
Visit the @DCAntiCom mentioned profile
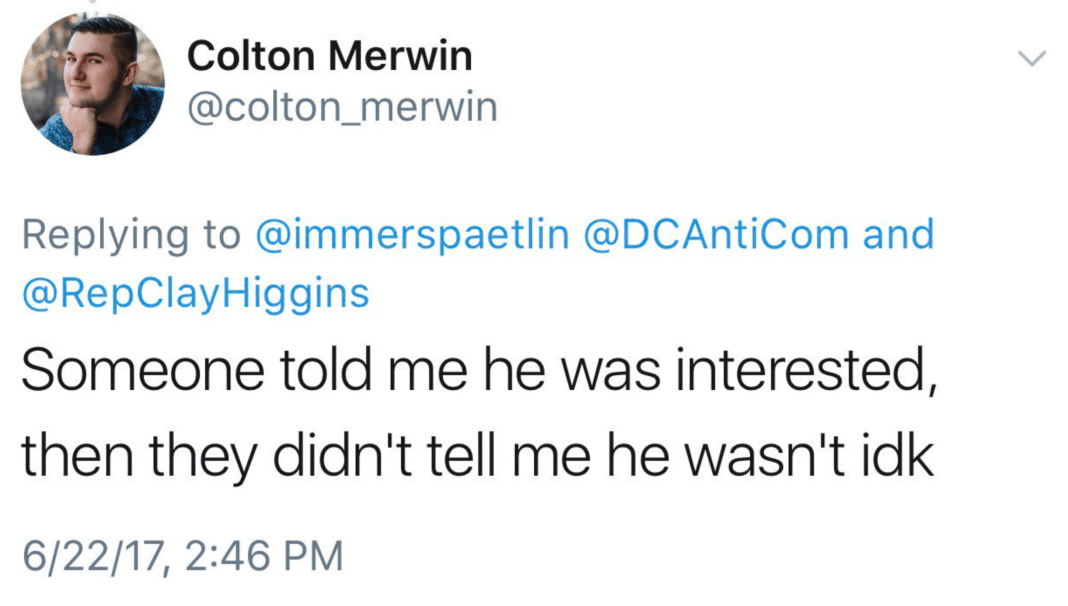[717, 235]
